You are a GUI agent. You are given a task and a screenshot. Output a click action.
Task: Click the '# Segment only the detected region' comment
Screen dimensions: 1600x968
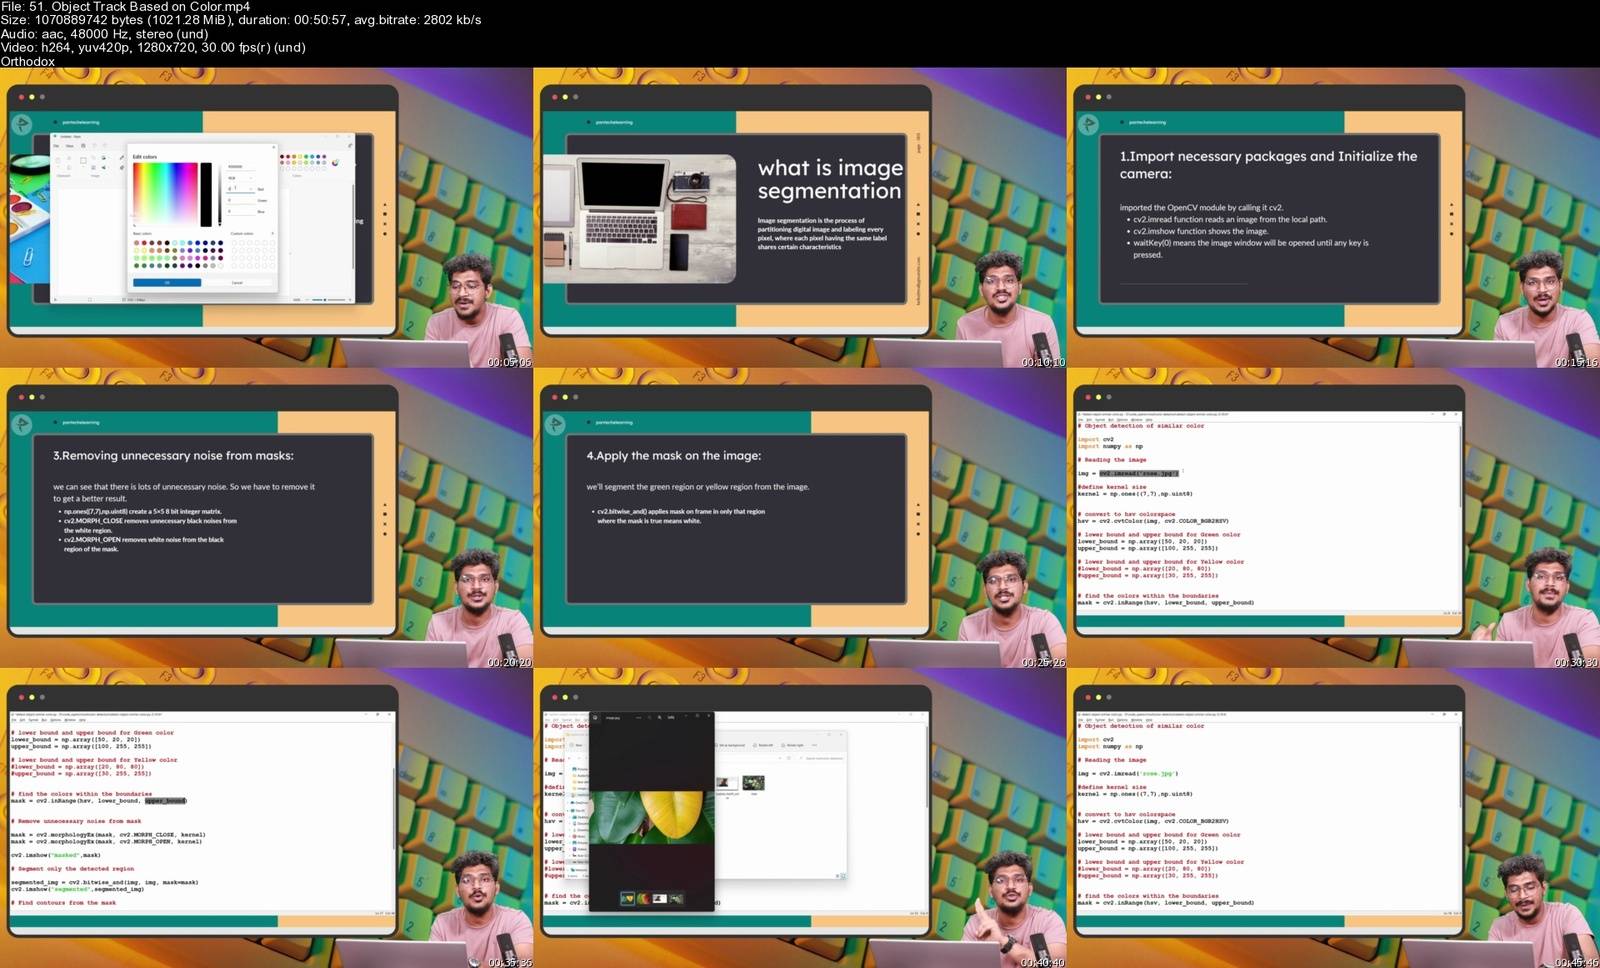coord(72,869)
